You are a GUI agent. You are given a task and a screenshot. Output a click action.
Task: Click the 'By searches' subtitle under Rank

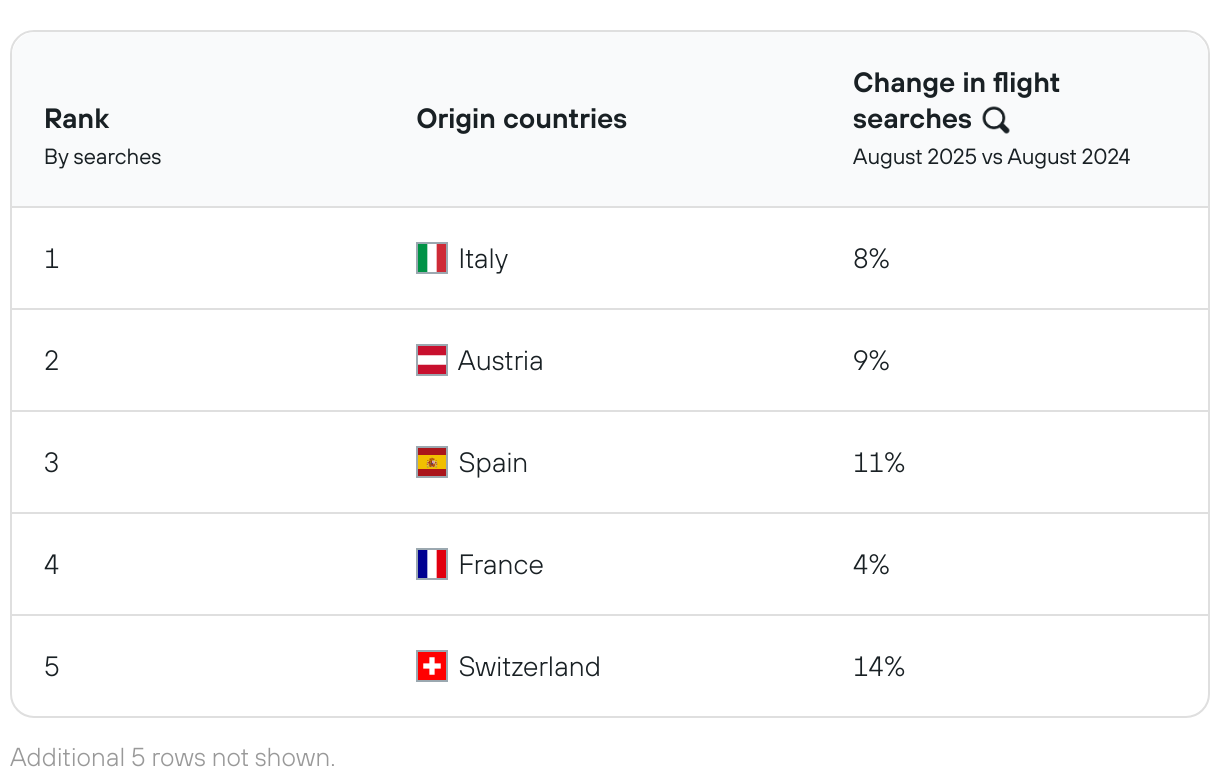(x=103, y=157)
